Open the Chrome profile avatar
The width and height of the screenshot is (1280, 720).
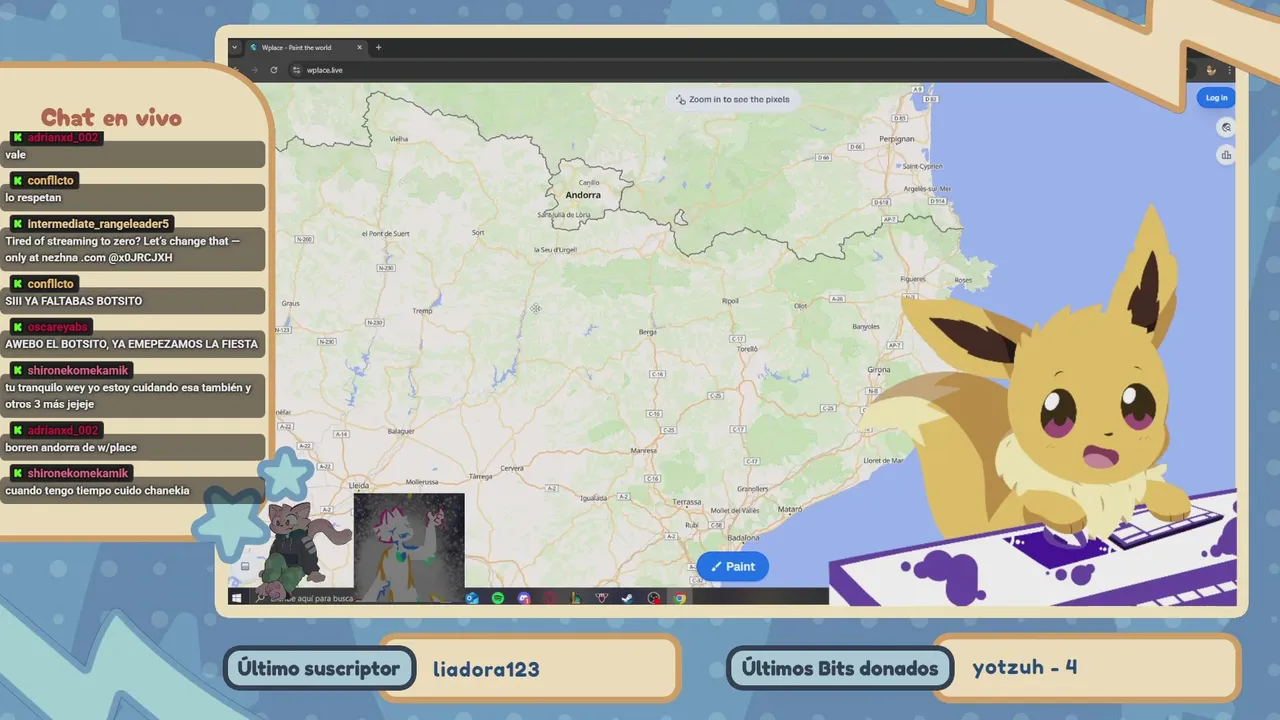point(1211,70)
